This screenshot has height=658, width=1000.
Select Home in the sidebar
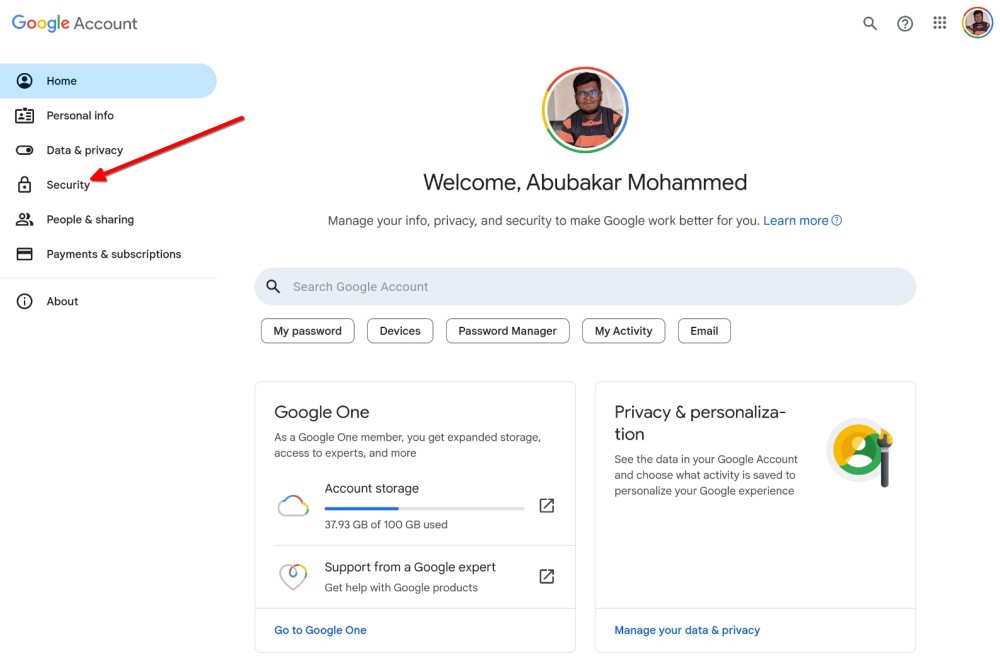pos(108,81)
